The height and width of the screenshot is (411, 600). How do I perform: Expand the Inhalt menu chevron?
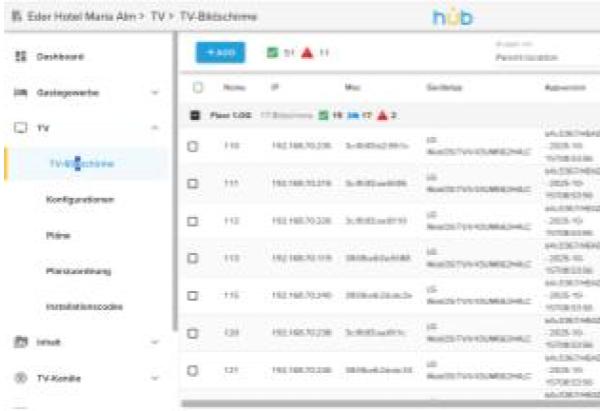point(155,342)
